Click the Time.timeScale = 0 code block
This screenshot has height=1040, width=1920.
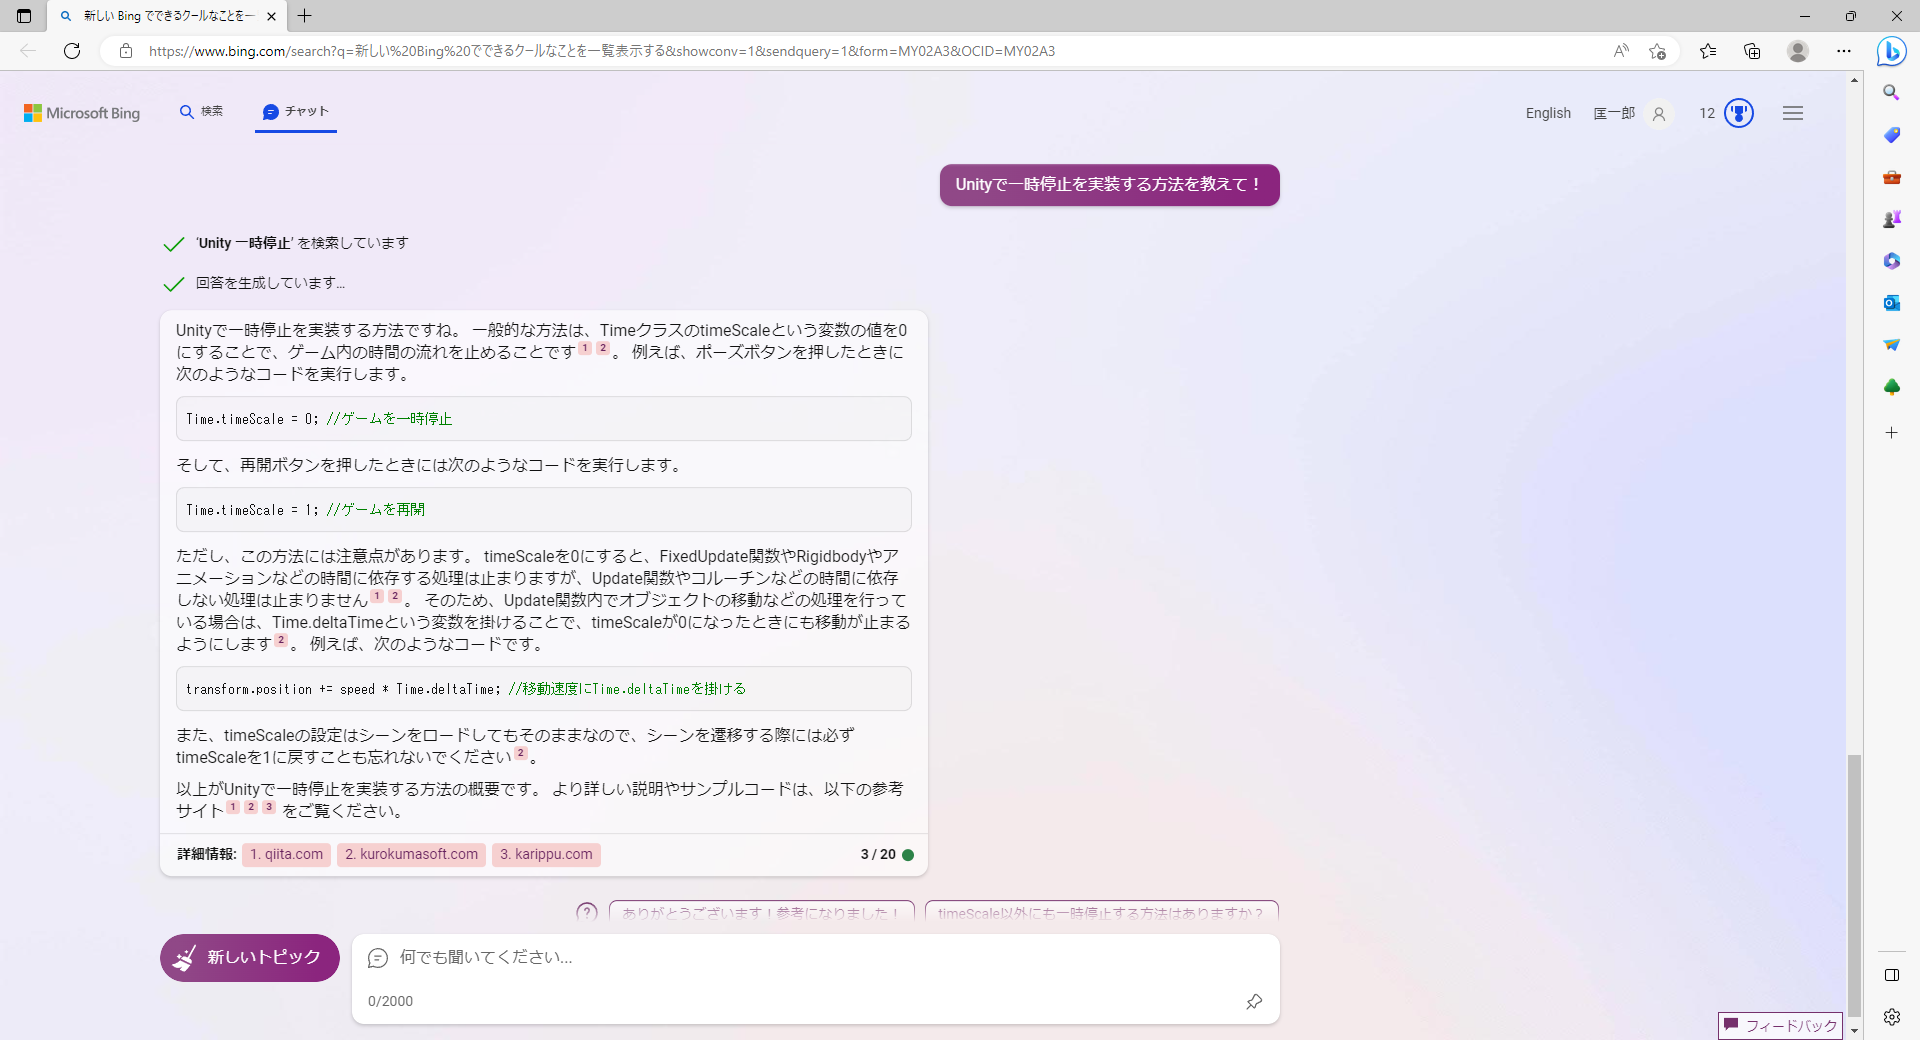pos(544,419)
